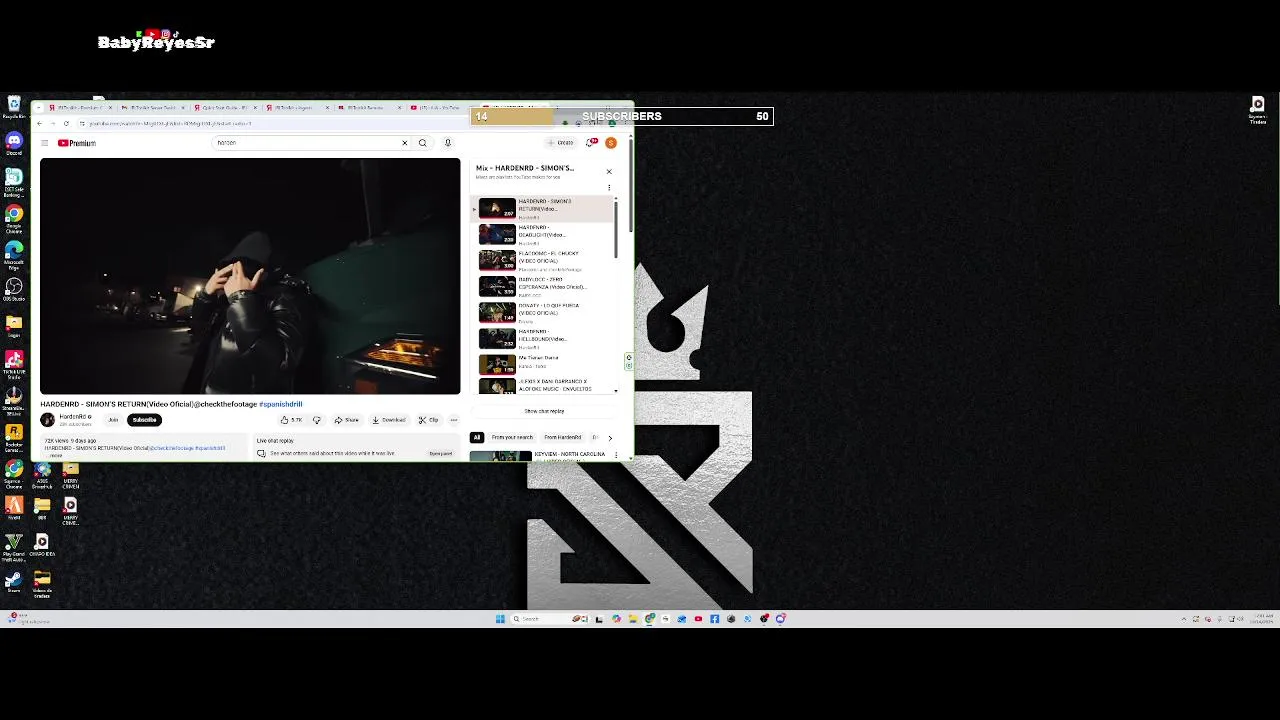Select the From your search chip

pos(512,437)
